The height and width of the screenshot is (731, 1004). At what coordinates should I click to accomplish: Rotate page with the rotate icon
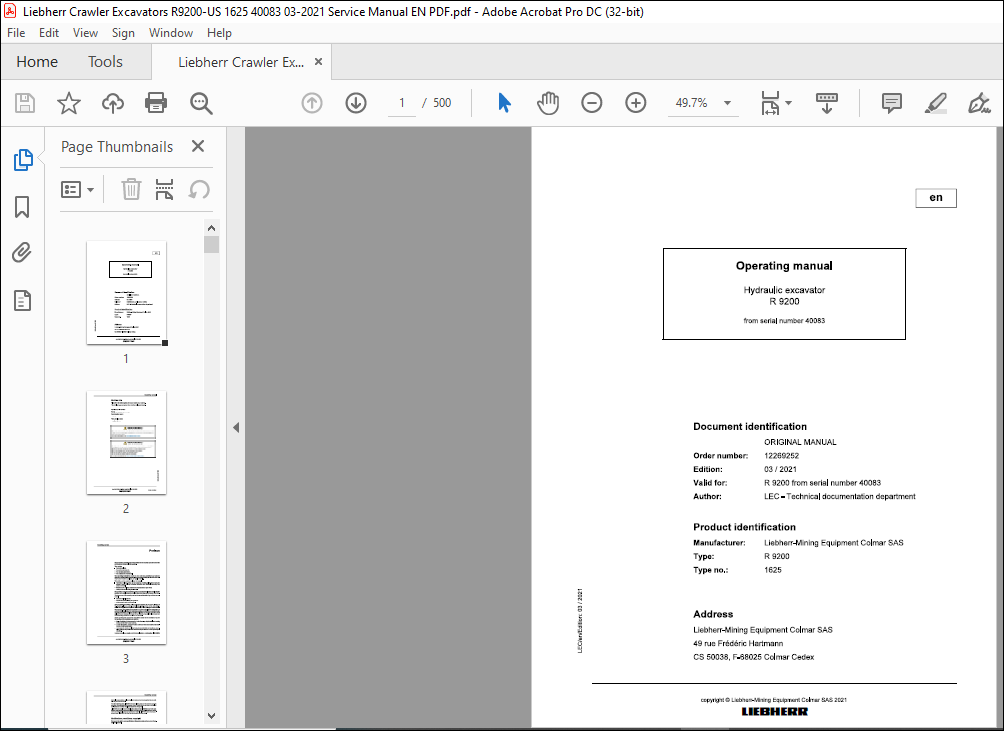pyautogui.click(x=199, y=189)
